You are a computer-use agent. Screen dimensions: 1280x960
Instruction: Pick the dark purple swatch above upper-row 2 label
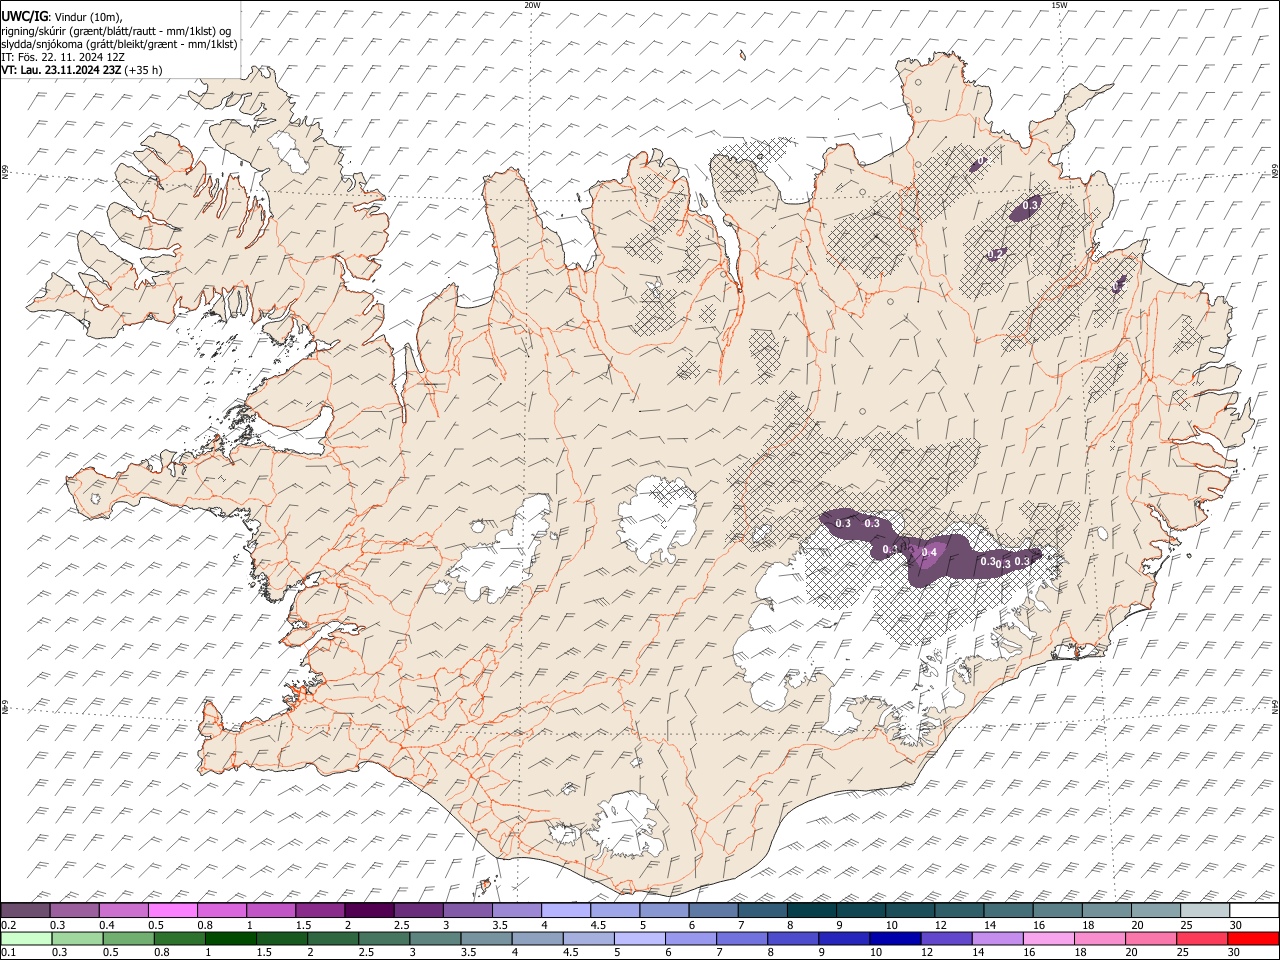click(369, 911)
